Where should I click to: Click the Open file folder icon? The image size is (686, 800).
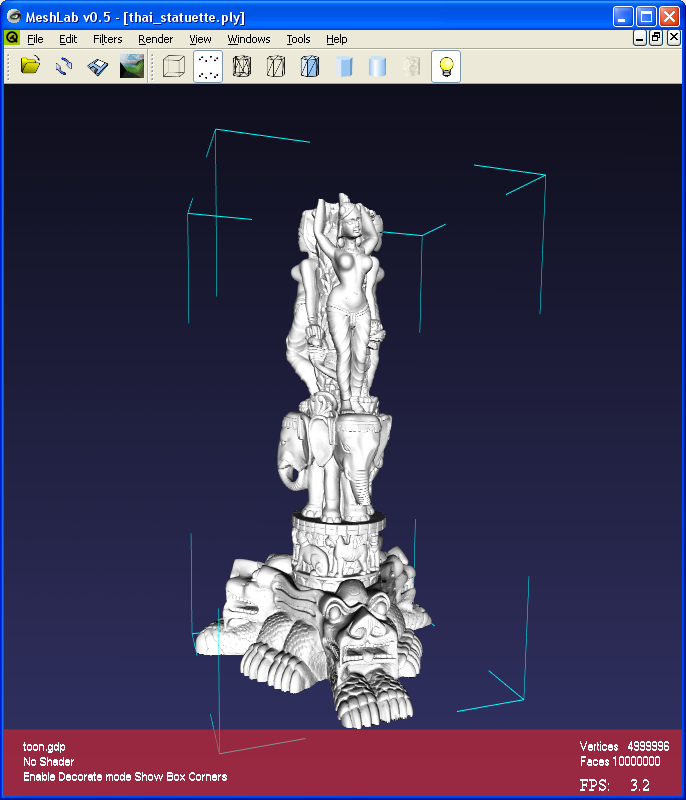click(30, 67)
